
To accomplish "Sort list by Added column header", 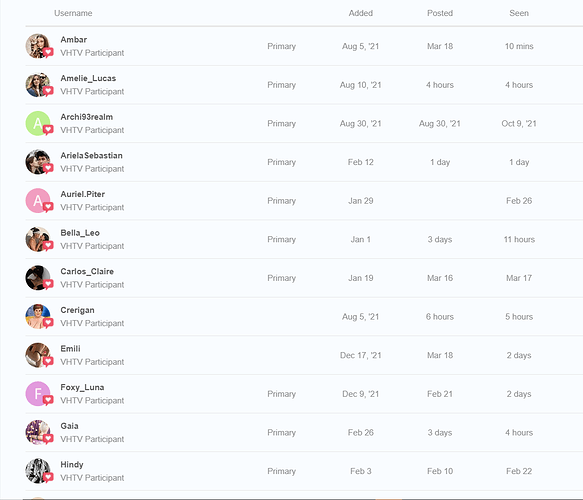I will tap(361, 13).
